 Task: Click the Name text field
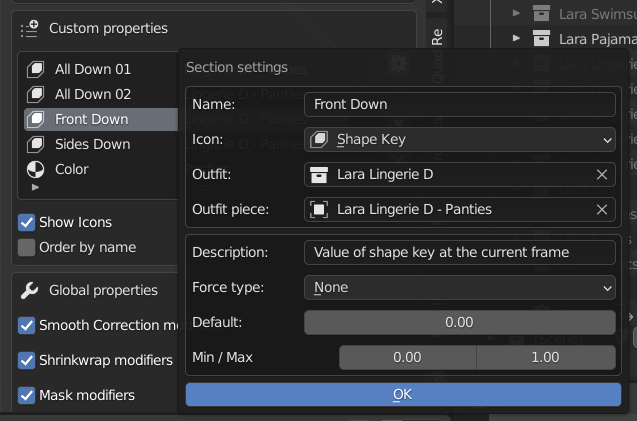point(459,104)
